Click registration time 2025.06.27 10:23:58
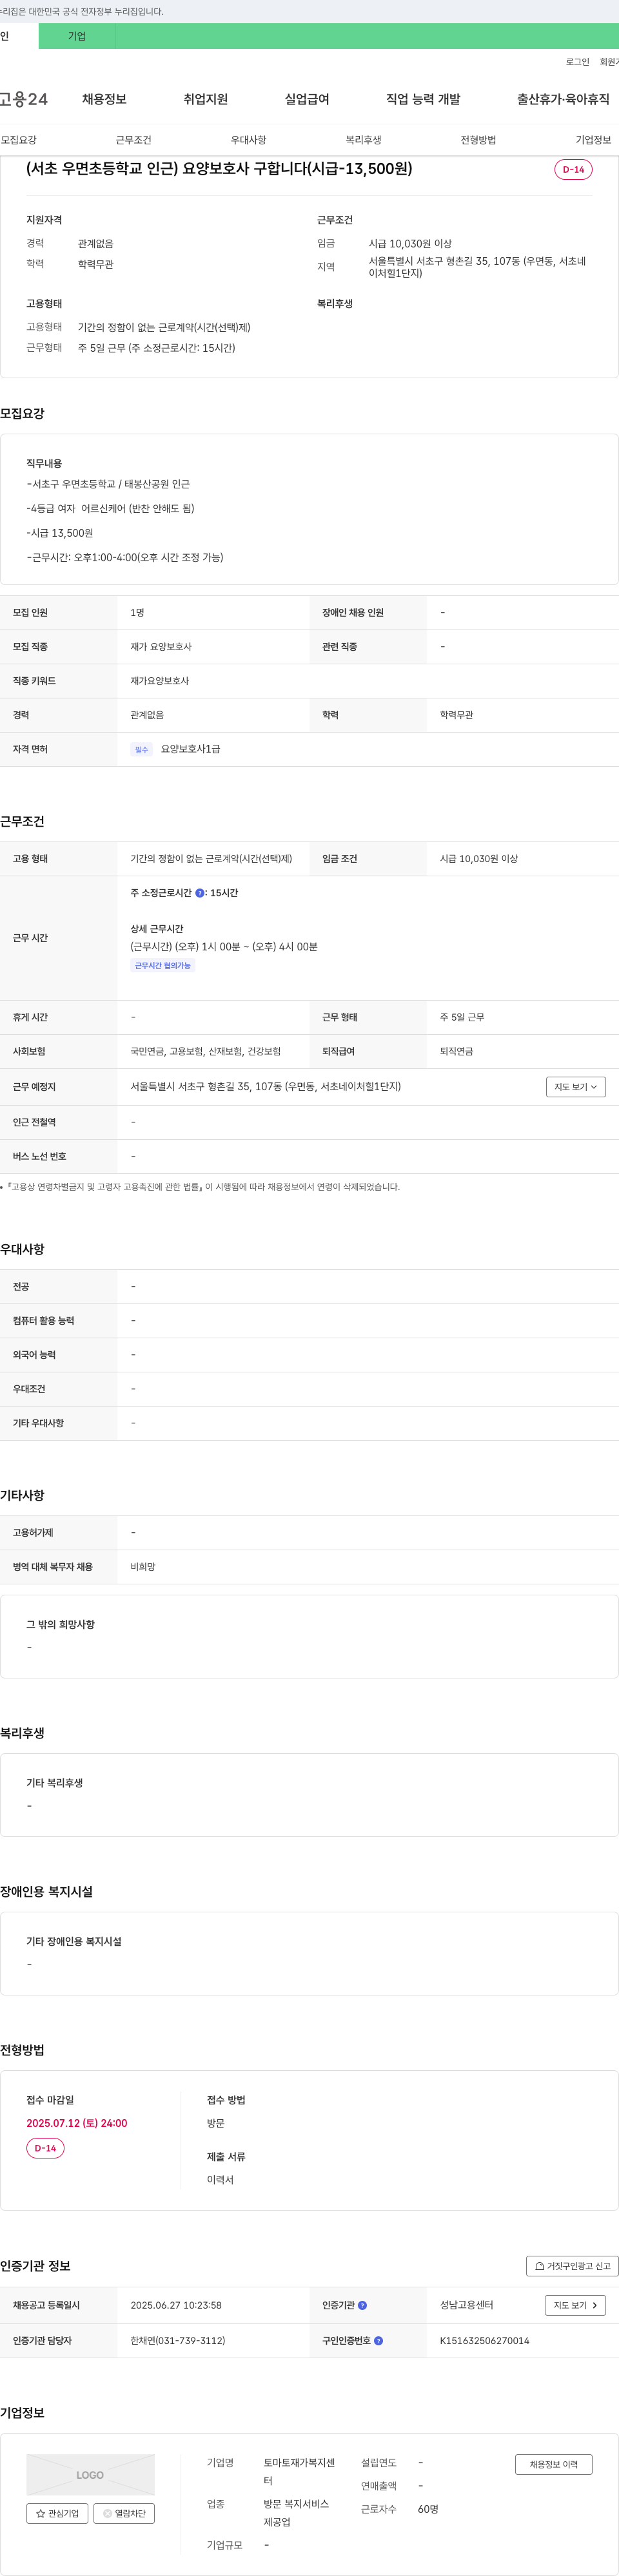The height and width of the screenshot is (2576, 619). (x=176, y=2305)
